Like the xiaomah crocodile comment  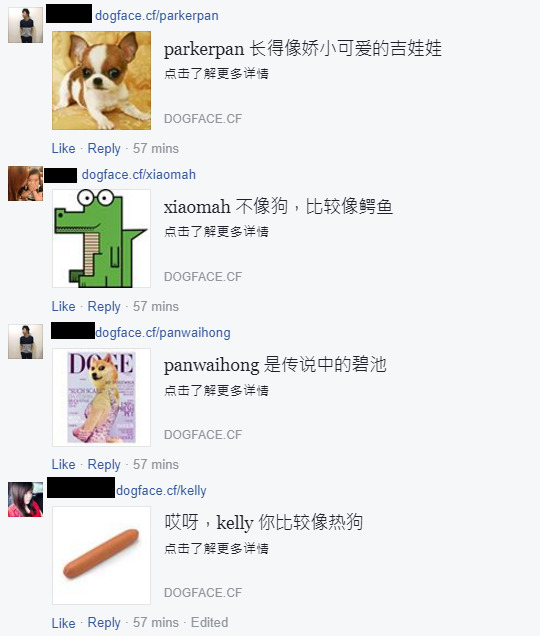pos(63,307)
